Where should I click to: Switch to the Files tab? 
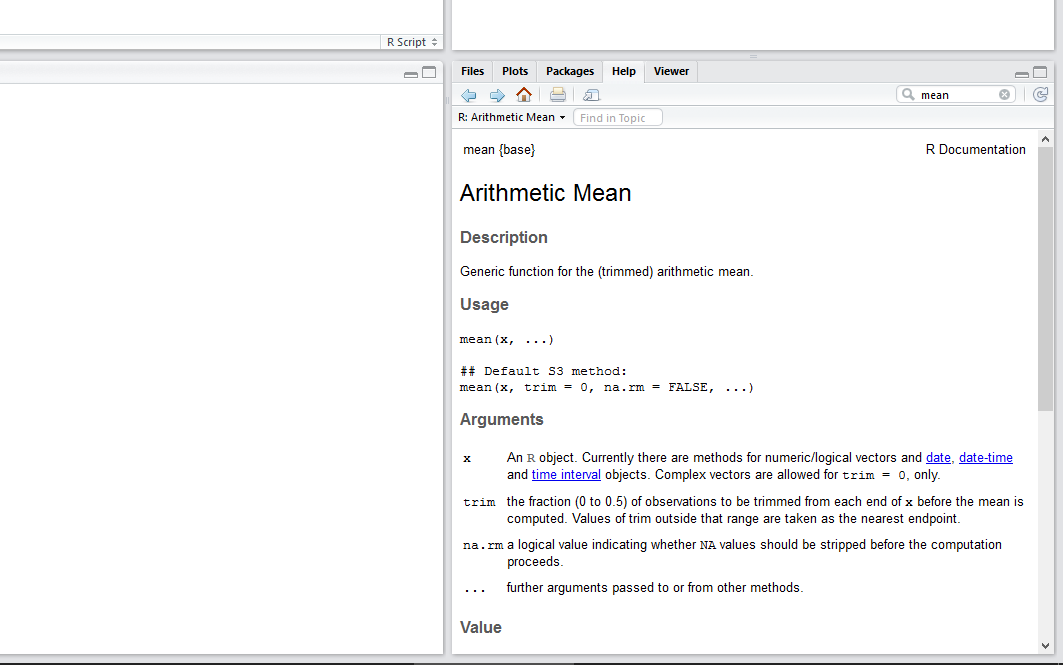pyautogui.click(x=473, y=72)
